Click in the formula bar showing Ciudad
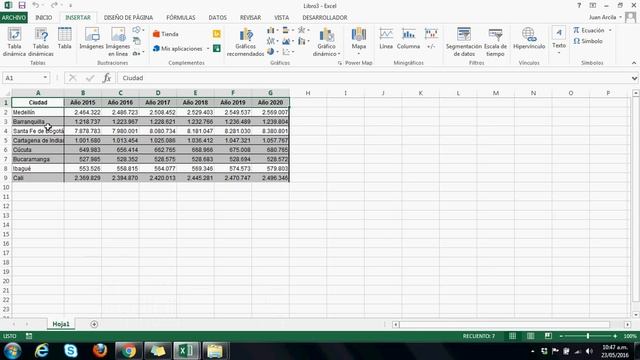This screenshot has height=360, width=640. coord(373,78)
